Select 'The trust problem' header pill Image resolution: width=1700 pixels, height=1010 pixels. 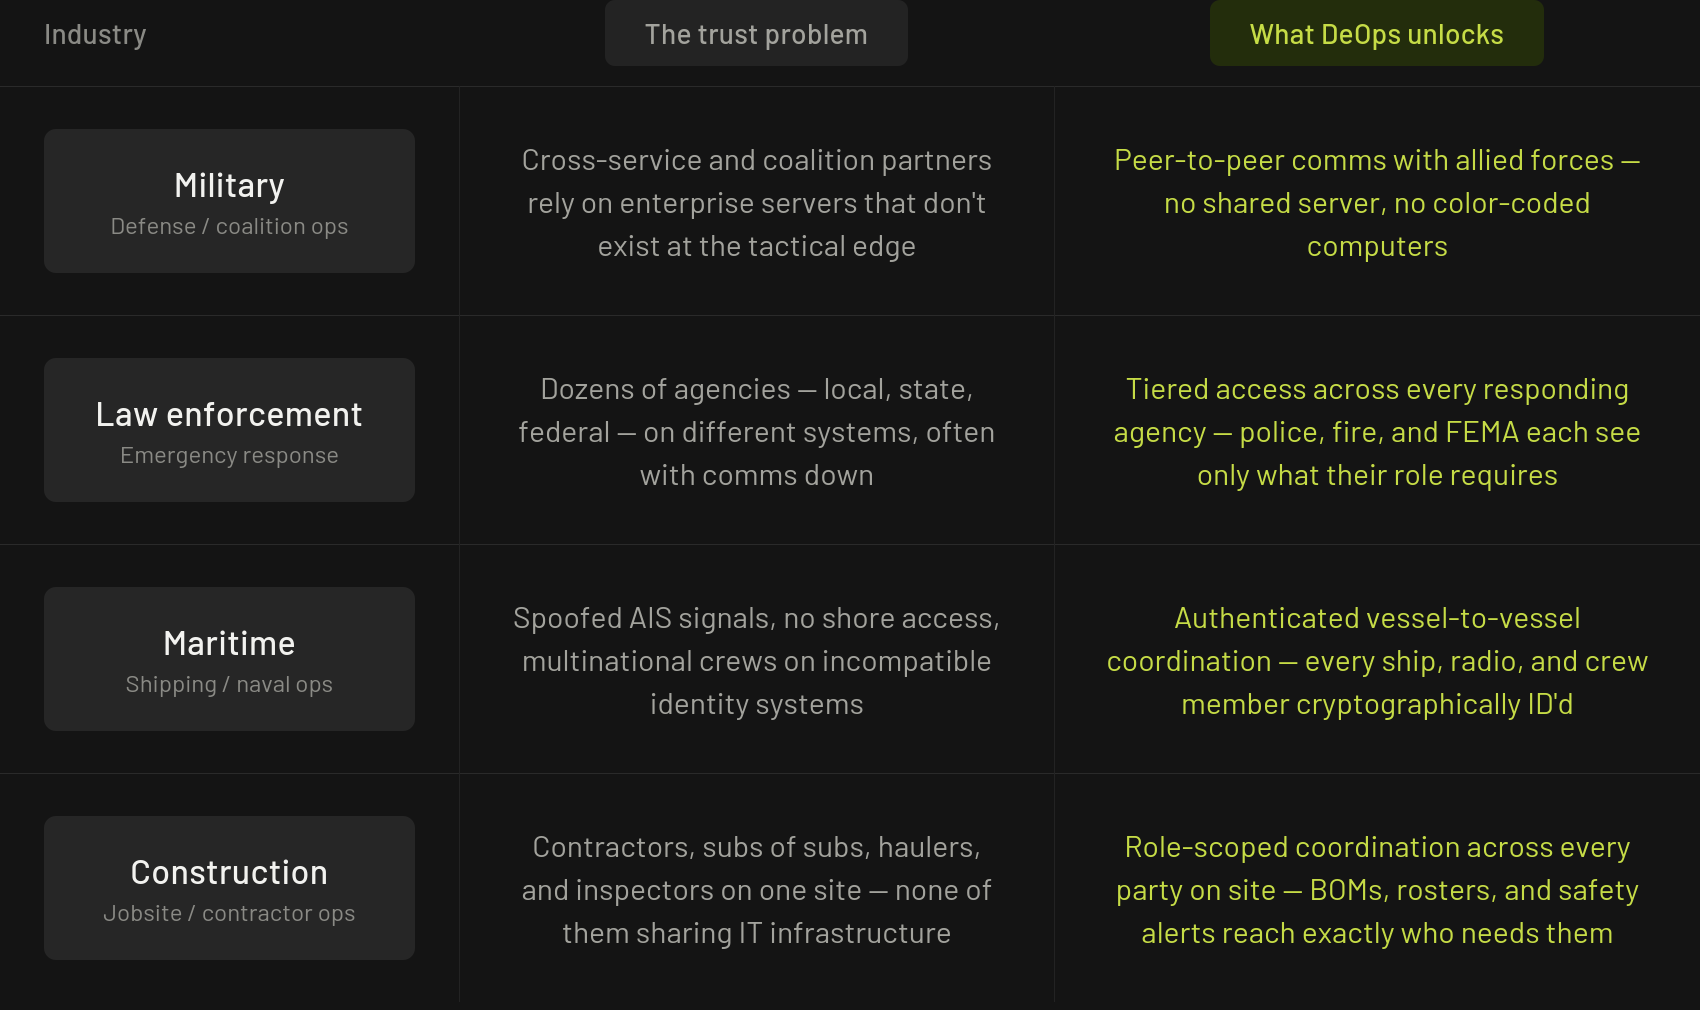[756, 34]
